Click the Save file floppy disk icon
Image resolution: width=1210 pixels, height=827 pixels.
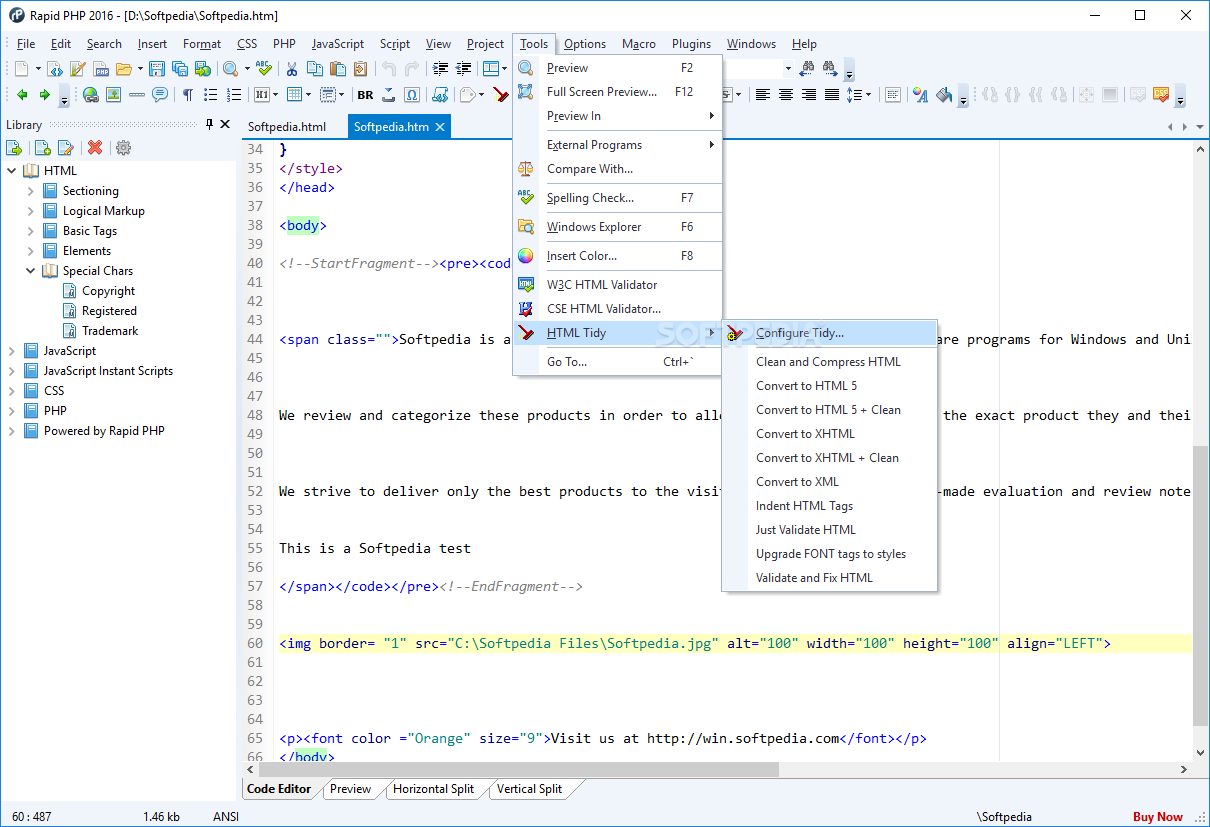[157, 69]
